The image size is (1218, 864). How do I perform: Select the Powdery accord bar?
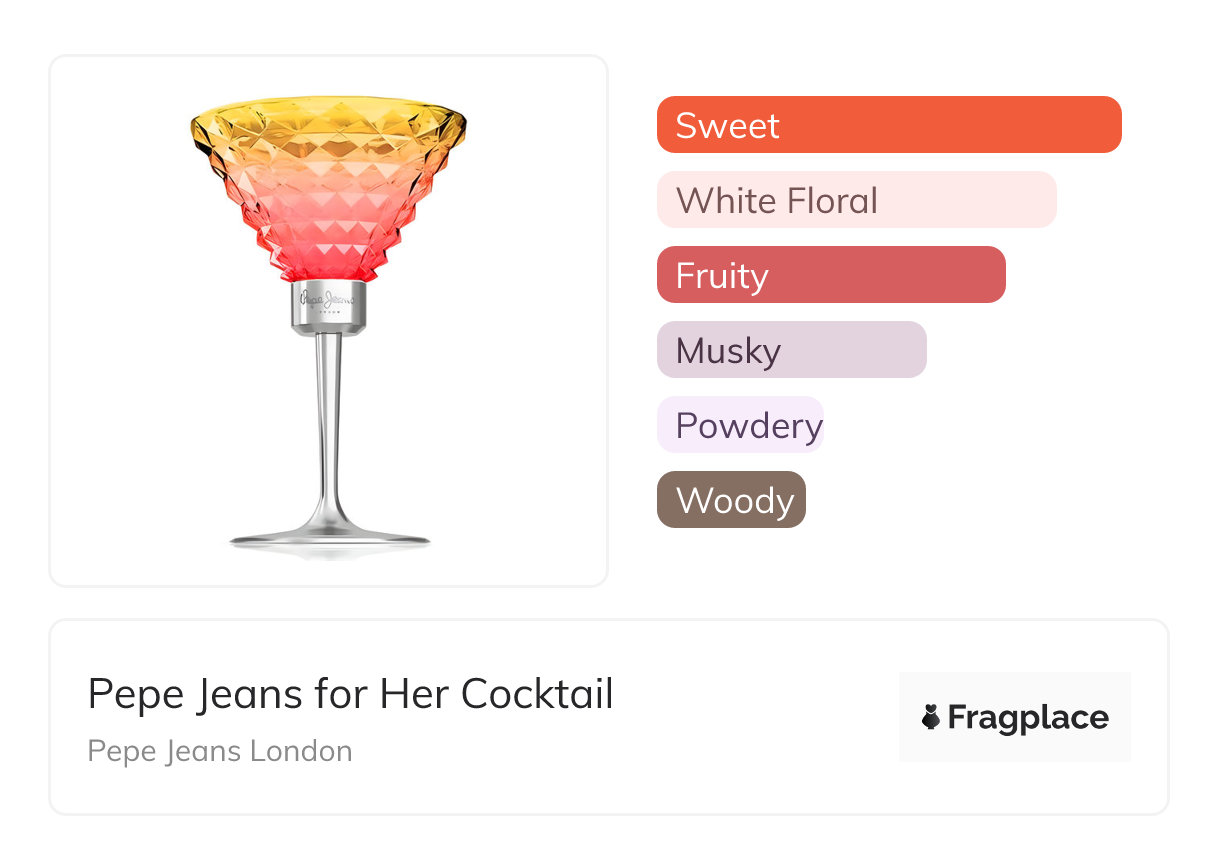(x=740, y=425)
